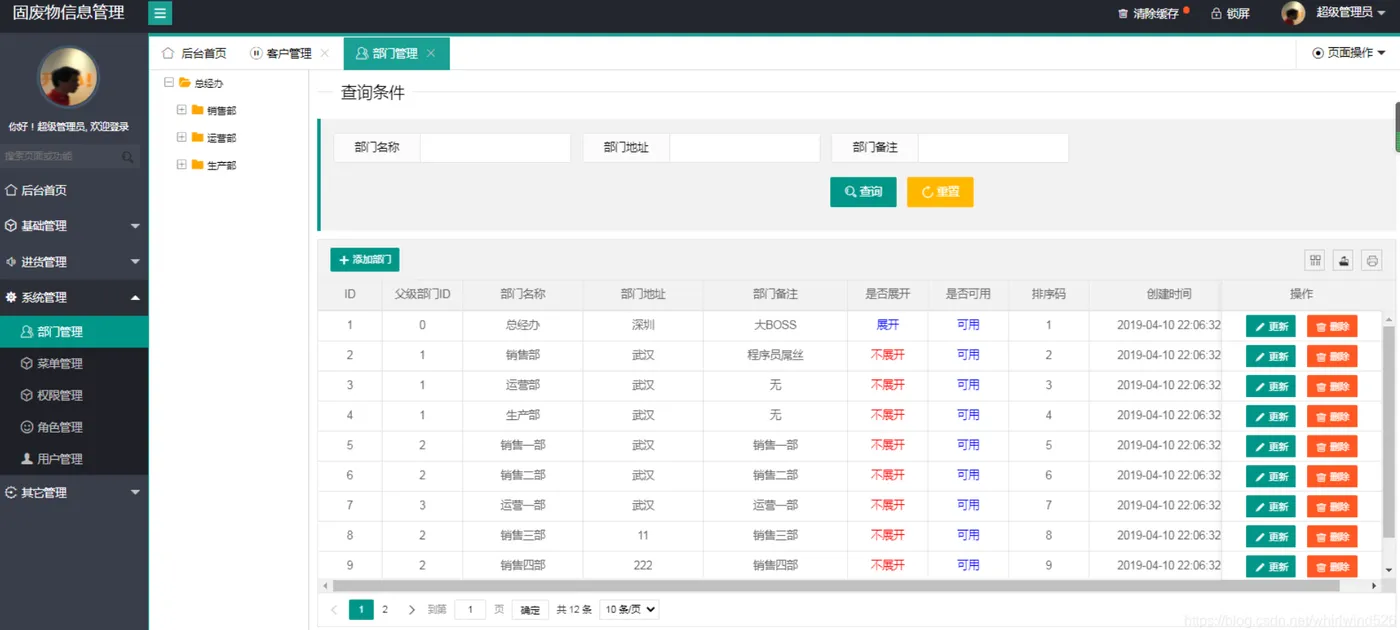Collapse the 总经办 tree node
Image resolution: width=1400 pixels, height=630 pixels.
click(169, 83)
